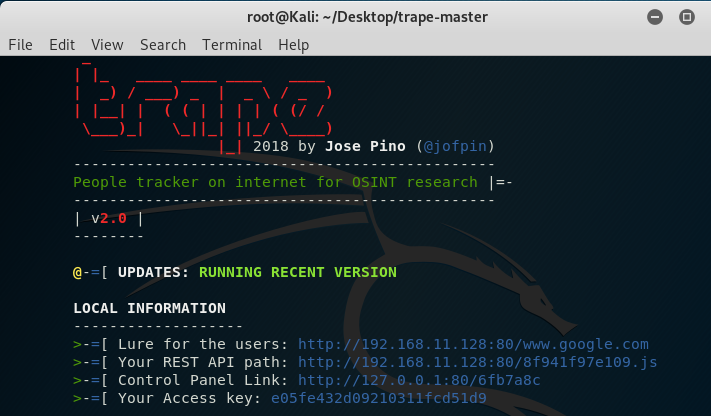This screenshot has width=711, height=416.
Task: Click the version number 2.0
Action: click(x=113, y=218)
